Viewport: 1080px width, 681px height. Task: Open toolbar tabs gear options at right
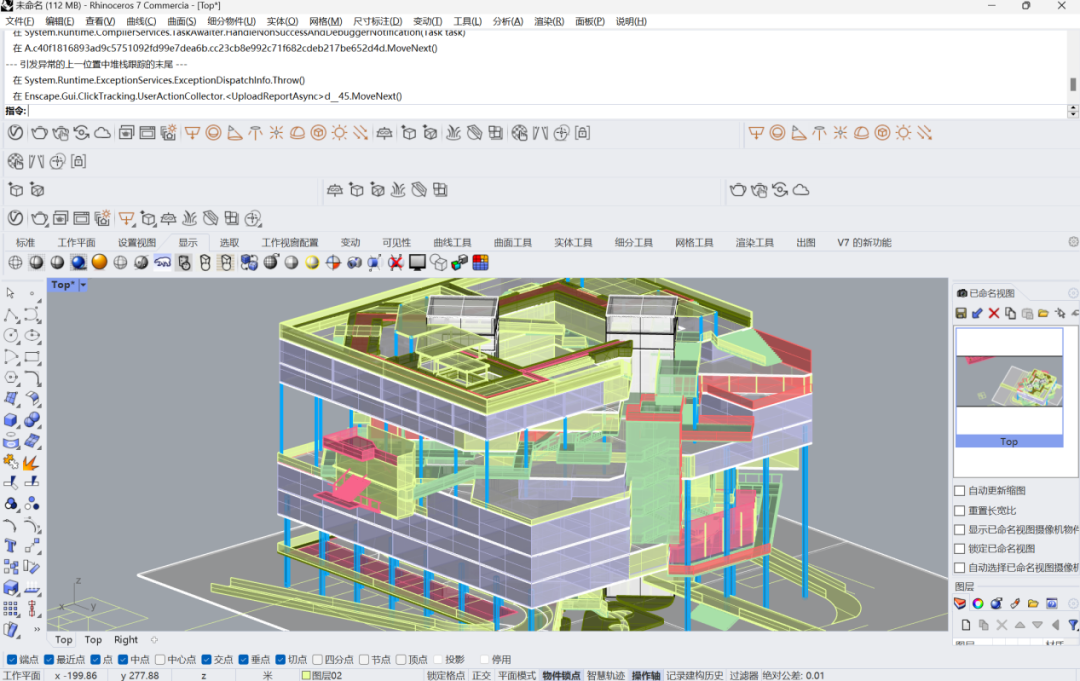click(1073, 242)
